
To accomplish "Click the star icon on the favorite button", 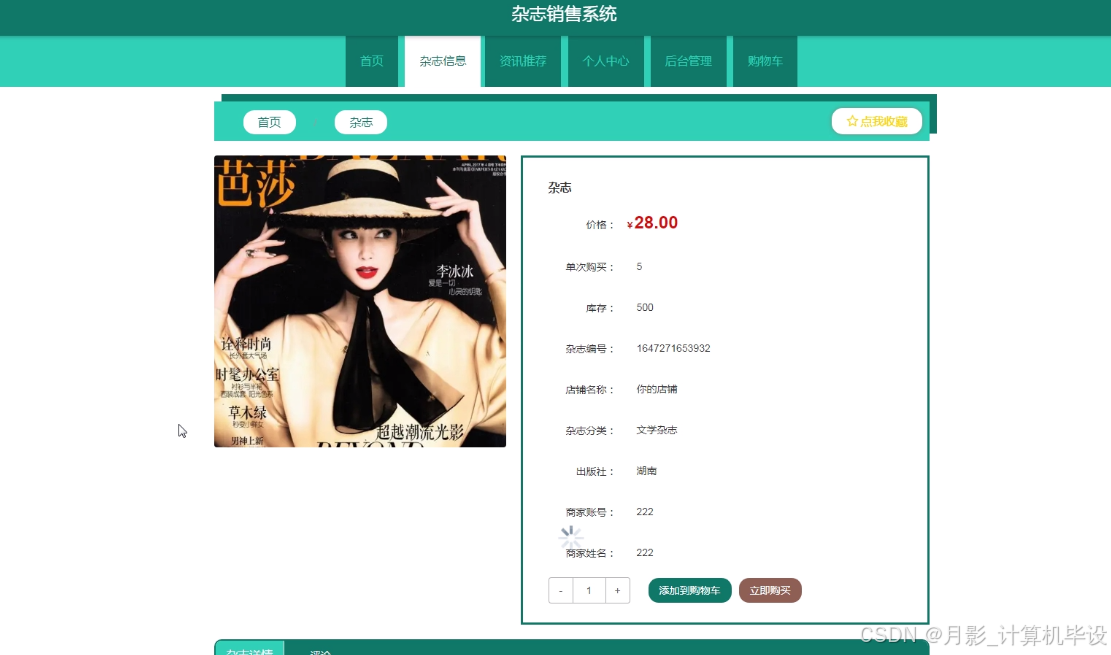I will pyautogui.click(x=850, y=120).
